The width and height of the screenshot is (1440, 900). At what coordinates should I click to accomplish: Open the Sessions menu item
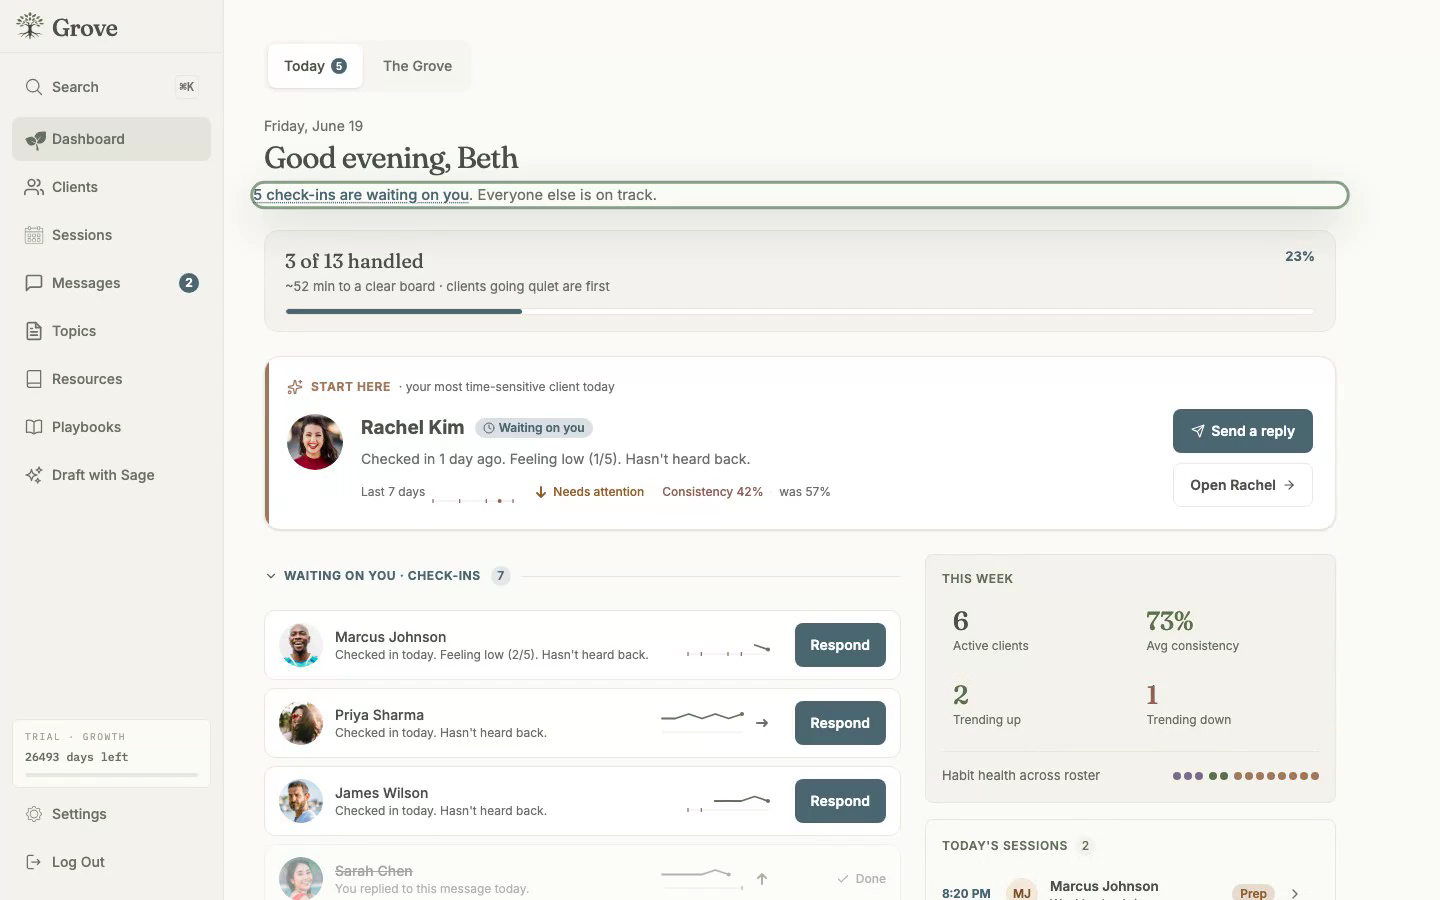pyautogui.click(x=111, y=235)
